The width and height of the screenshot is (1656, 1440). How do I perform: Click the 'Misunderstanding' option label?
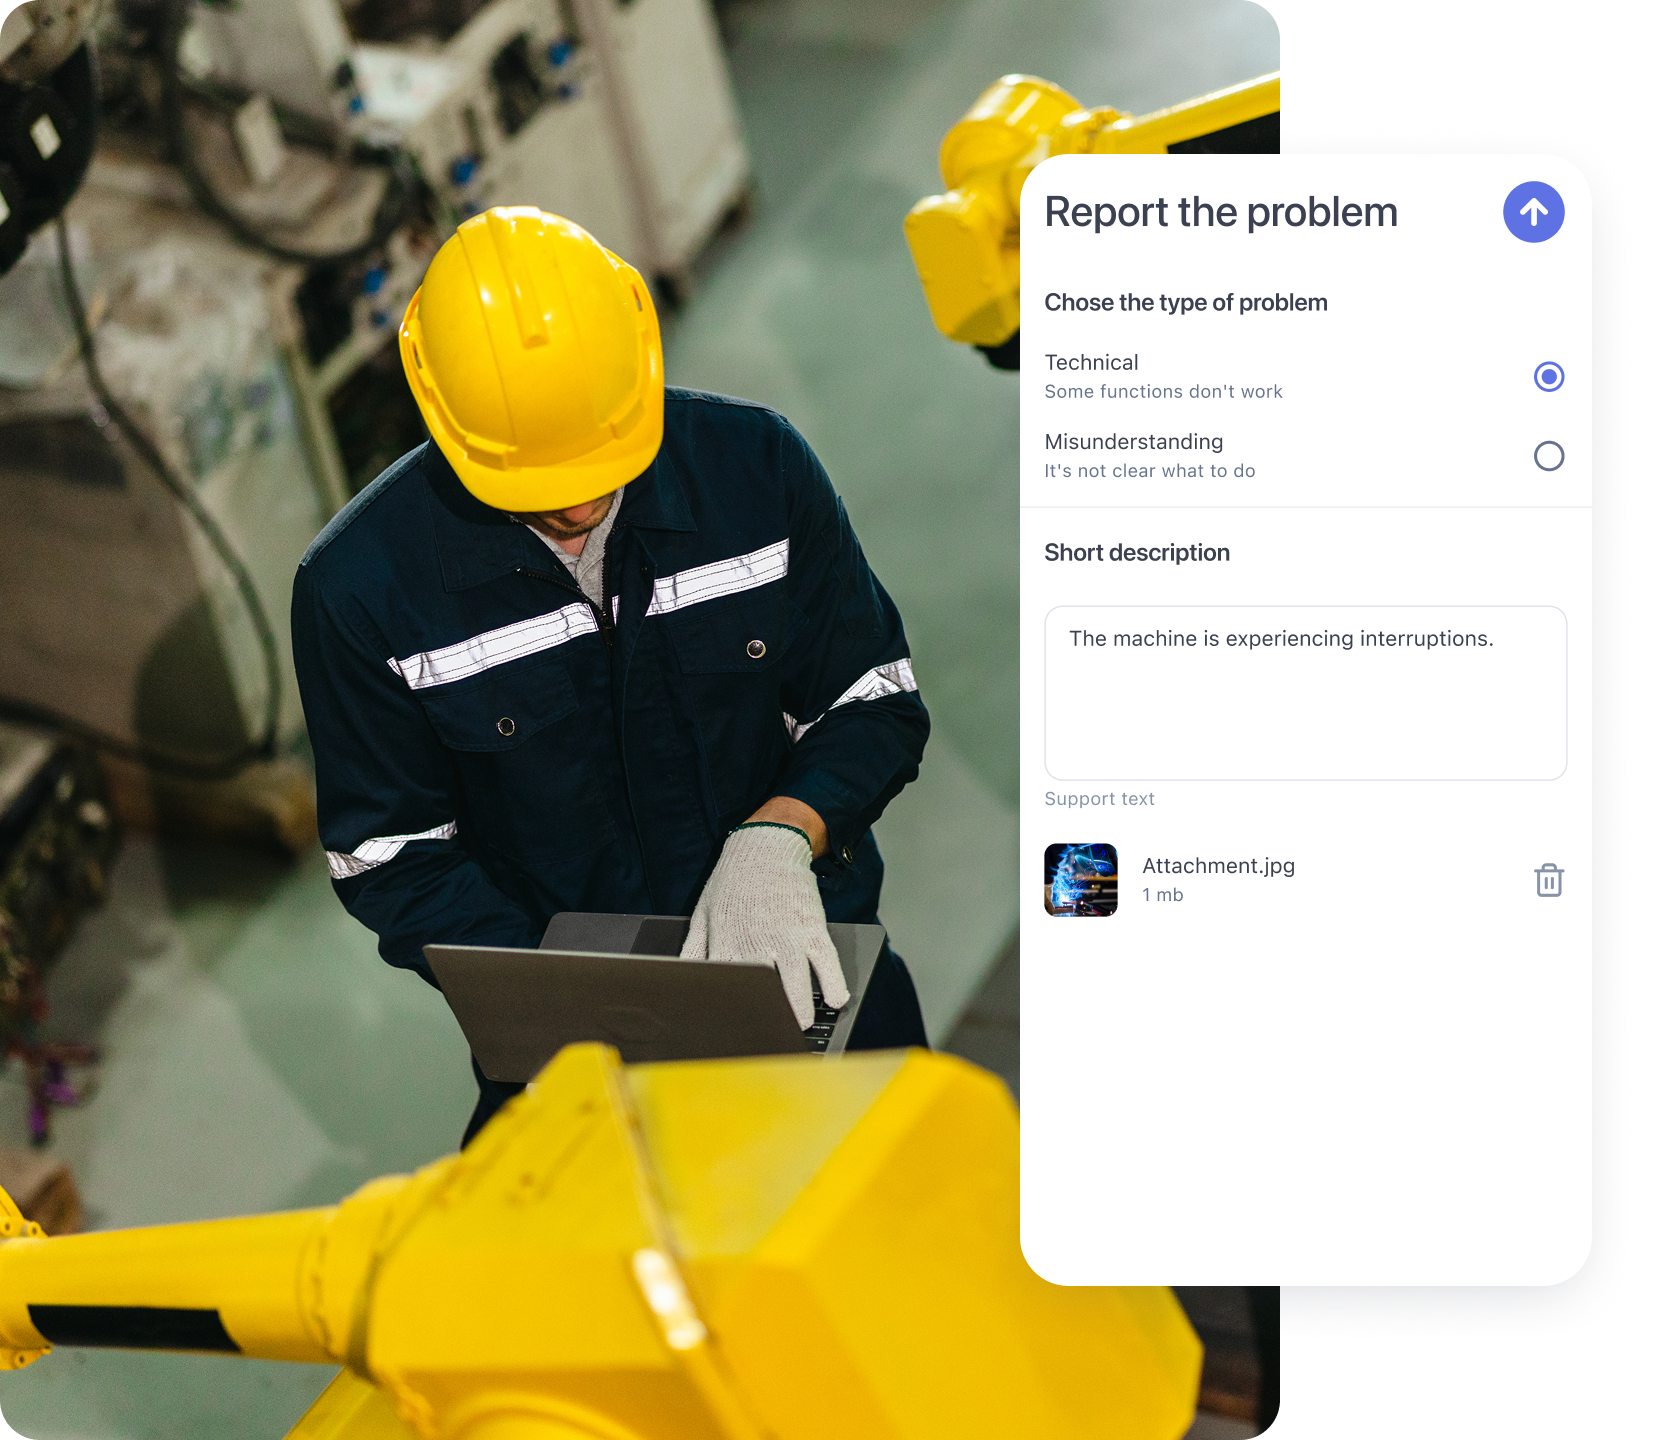point(1133,442)
